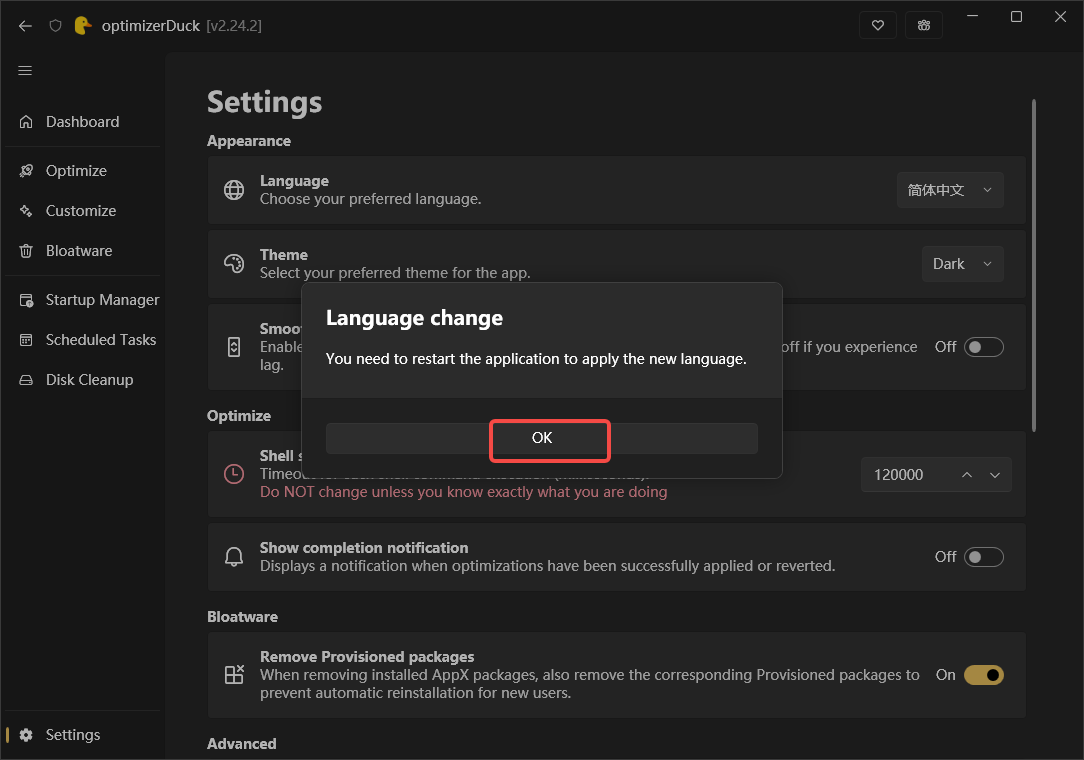Screen dimensions: 1084x760
Task: Open the Customize page
Action: [x=83, y=211]
